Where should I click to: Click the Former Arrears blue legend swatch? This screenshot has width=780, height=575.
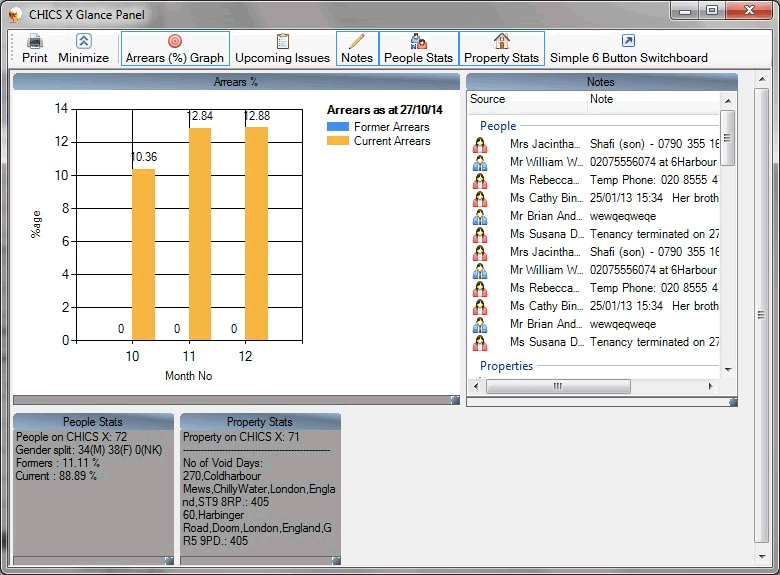pos(337,127)
